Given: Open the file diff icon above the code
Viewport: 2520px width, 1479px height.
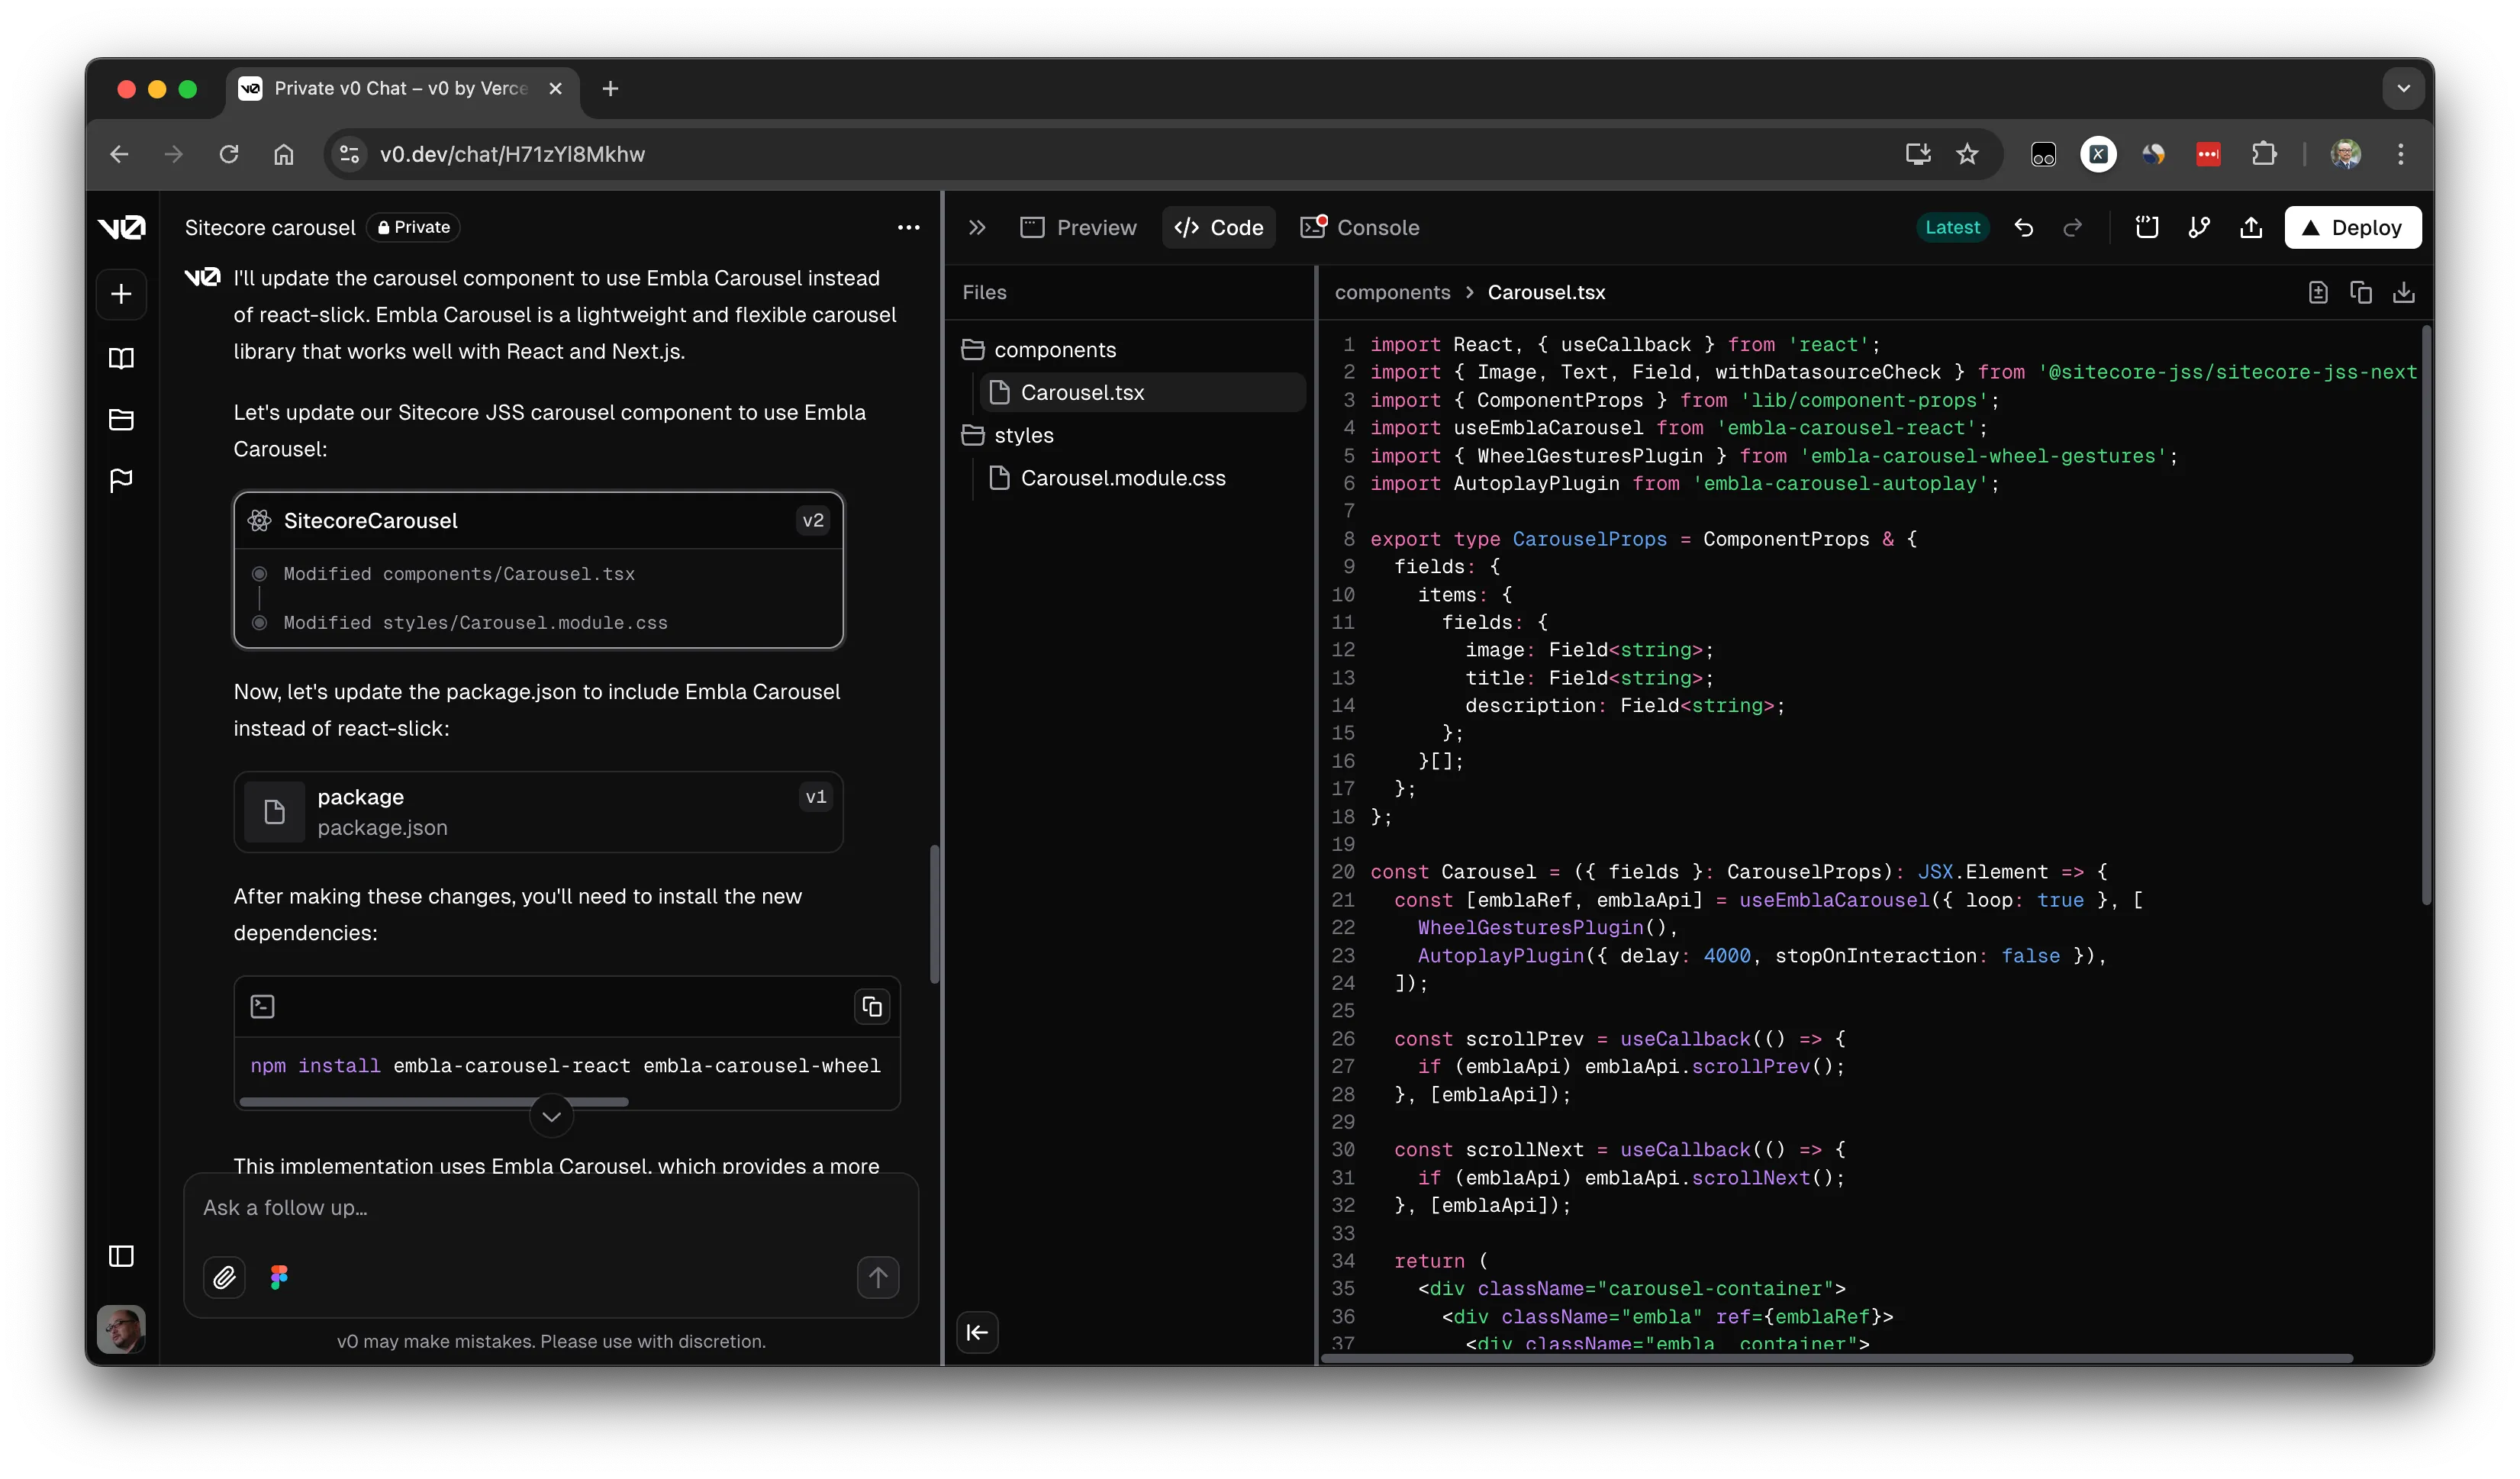Looking at the screenshot, I should pos(2318,293).
